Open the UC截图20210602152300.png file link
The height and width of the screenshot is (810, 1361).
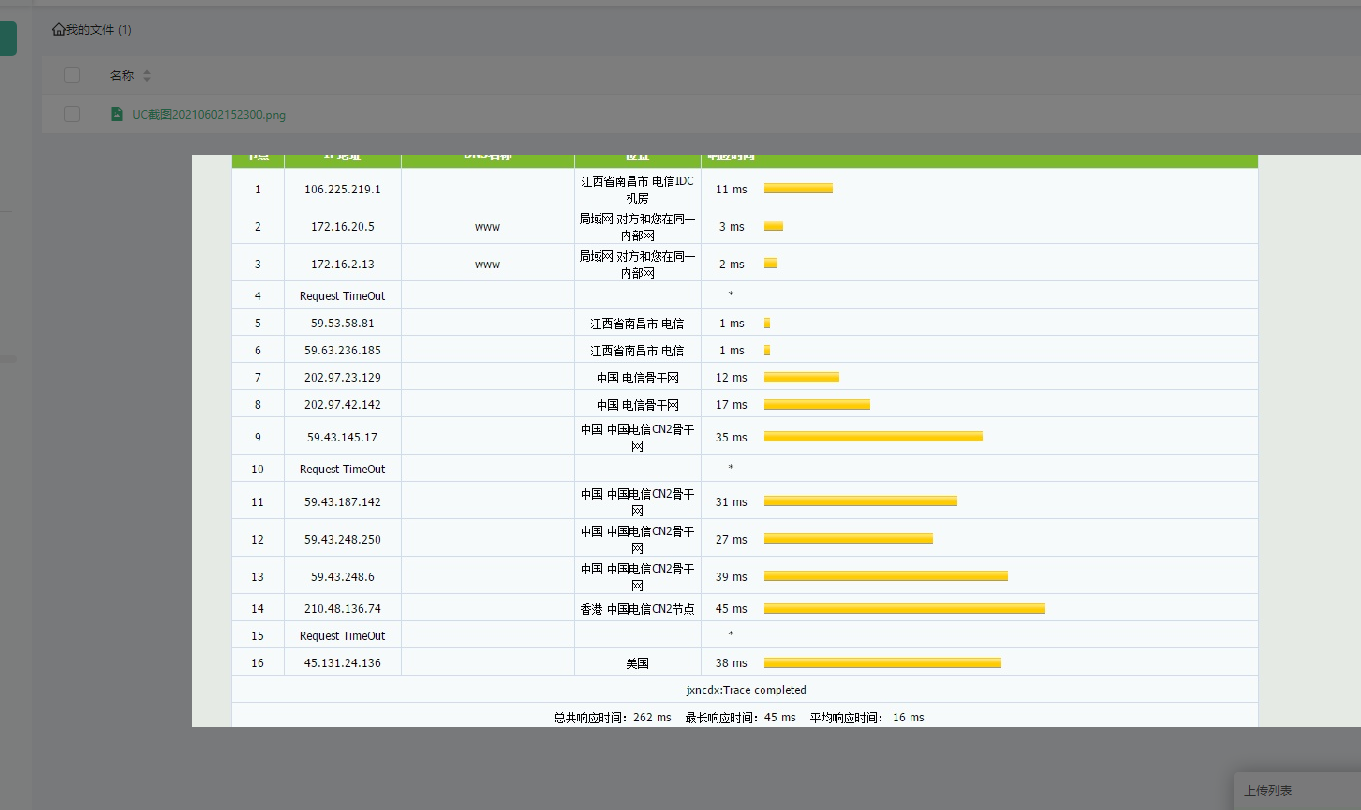click(x=208, y=115)
